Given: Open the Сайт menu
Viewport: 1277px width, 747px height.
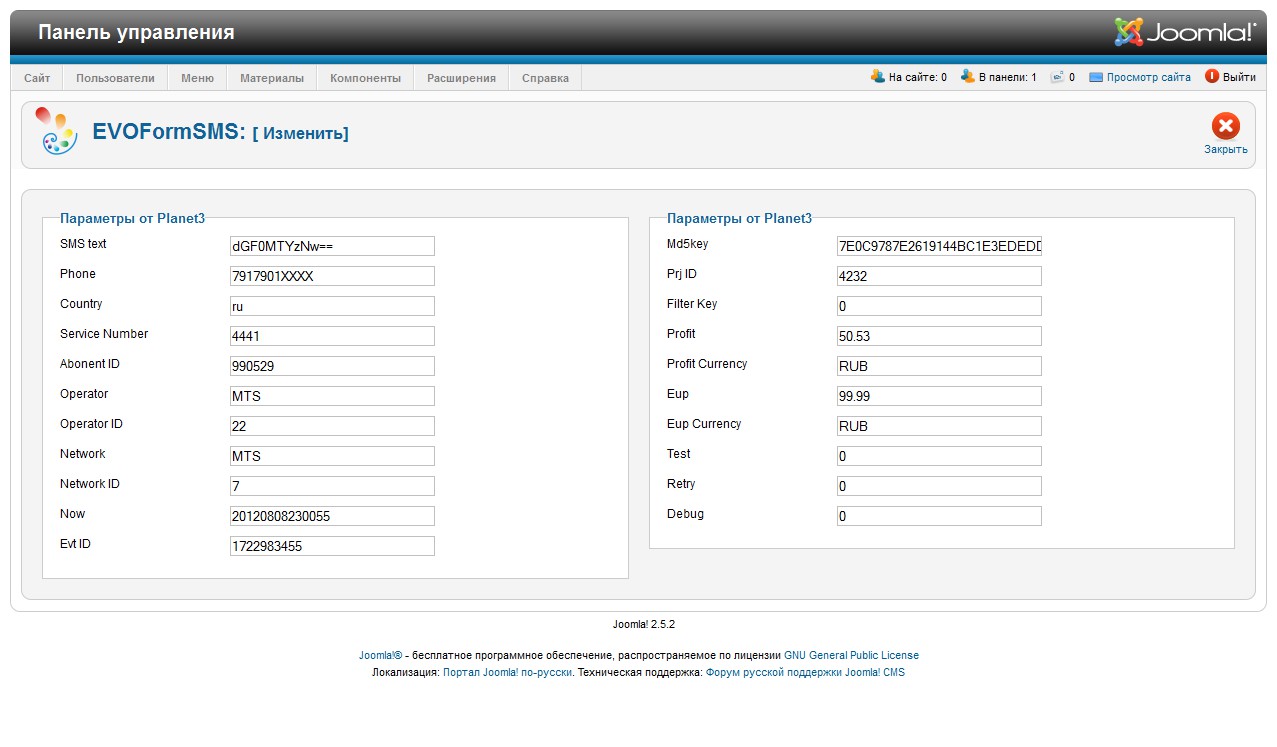Looking at the screenshot, I should [x=37, y=78].
